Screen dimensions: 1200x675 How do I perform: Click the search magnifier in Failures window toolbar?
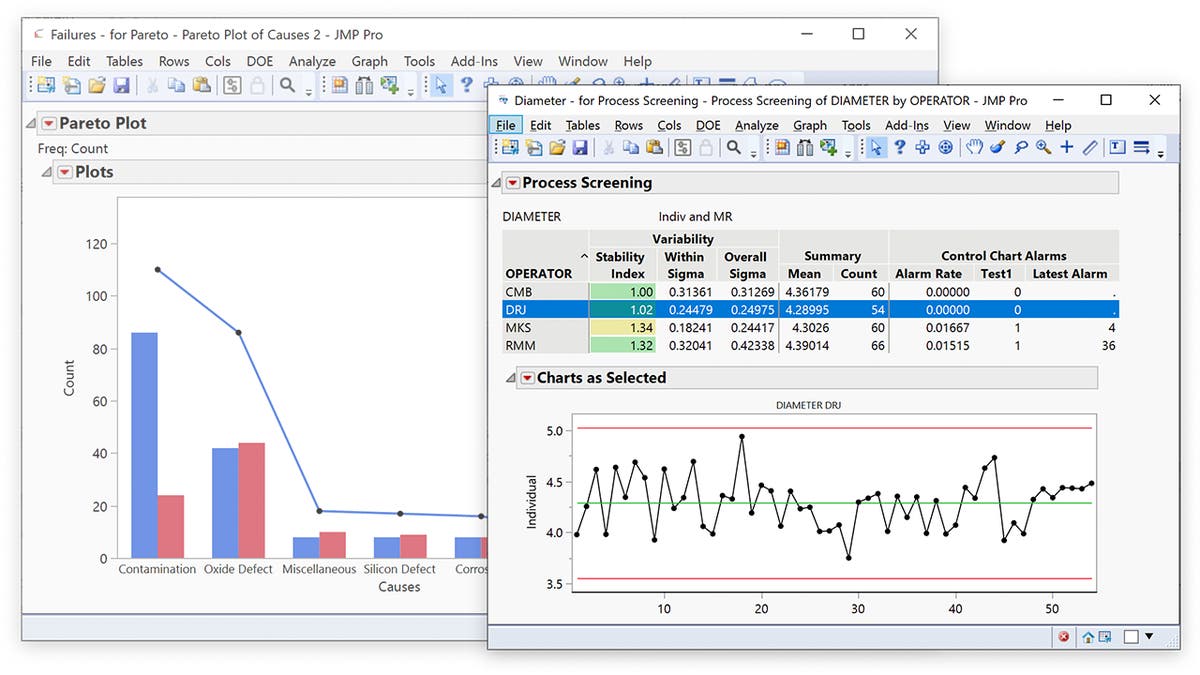(x=287, y=86)
